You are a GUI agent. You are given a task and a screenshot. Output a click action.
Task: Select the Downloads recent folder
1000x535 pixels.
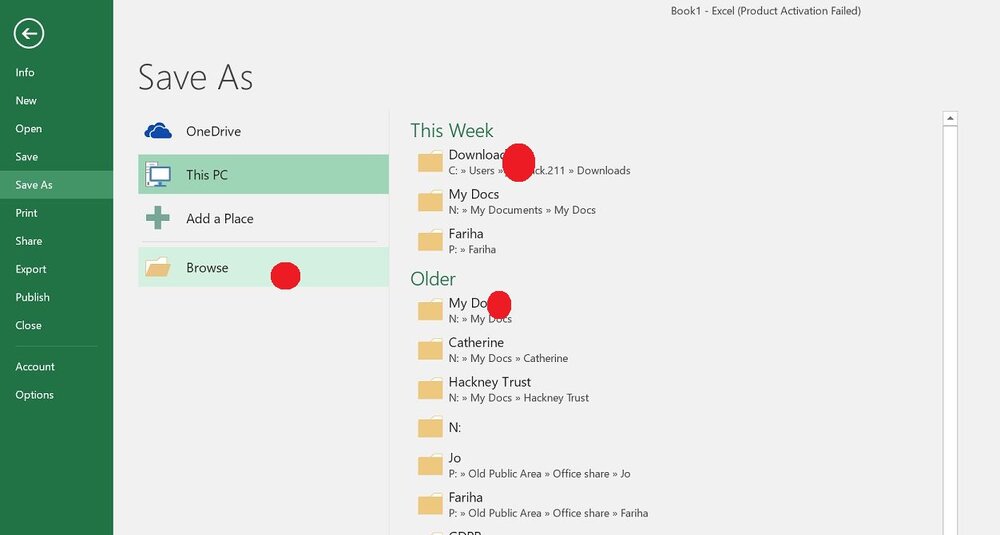pos(673,163)
